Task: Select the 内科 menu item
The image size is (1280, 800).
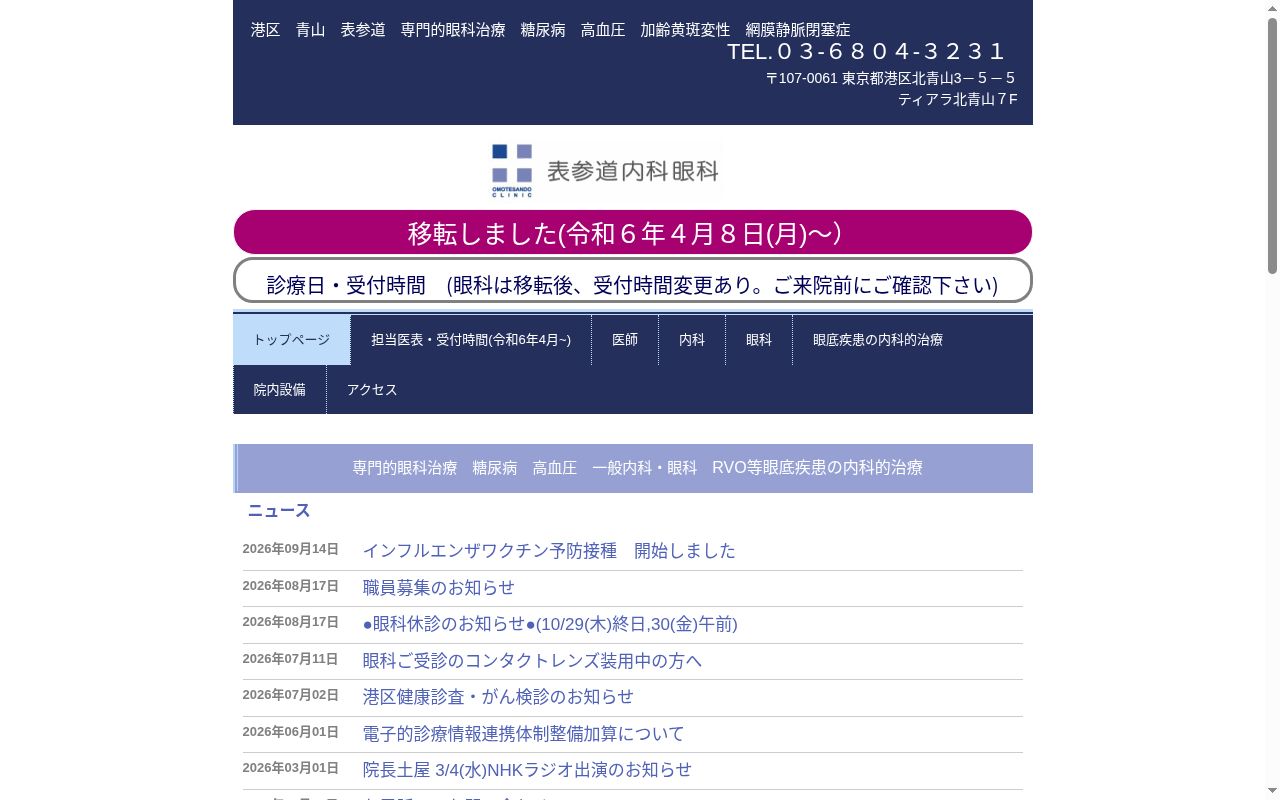Action: pos(692,340)
